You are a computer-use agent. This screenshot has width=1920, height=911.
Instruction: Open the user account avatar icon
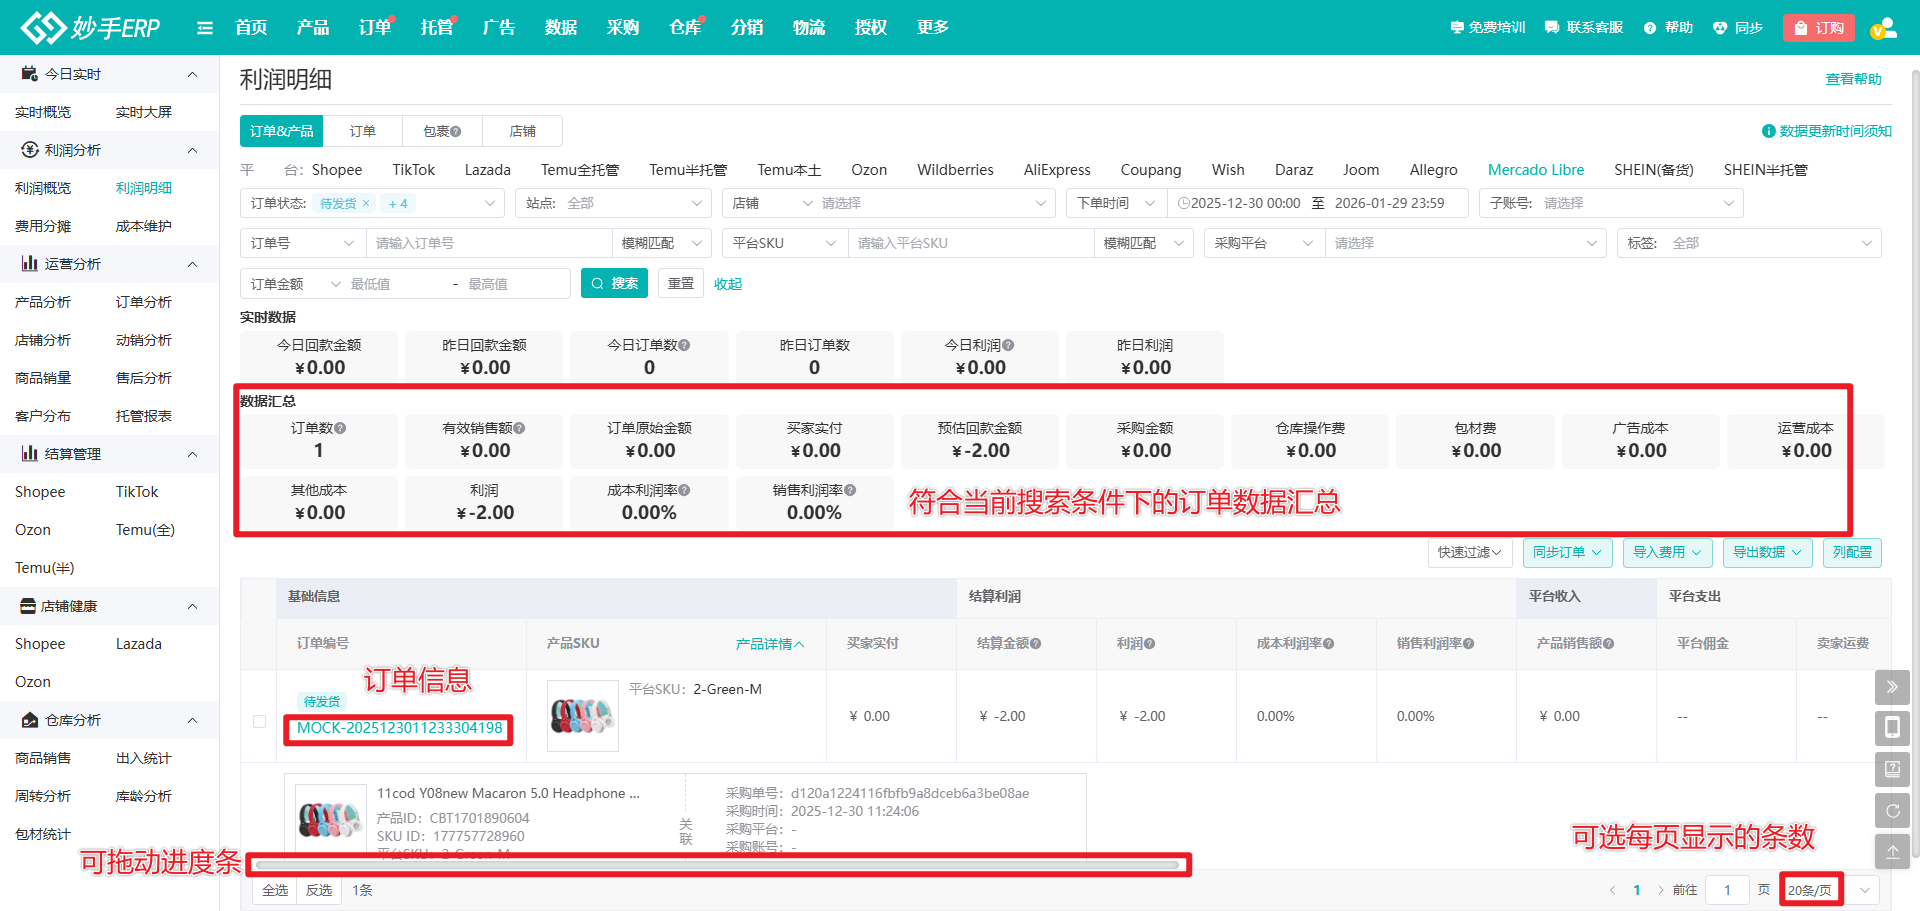(1883, 28)
